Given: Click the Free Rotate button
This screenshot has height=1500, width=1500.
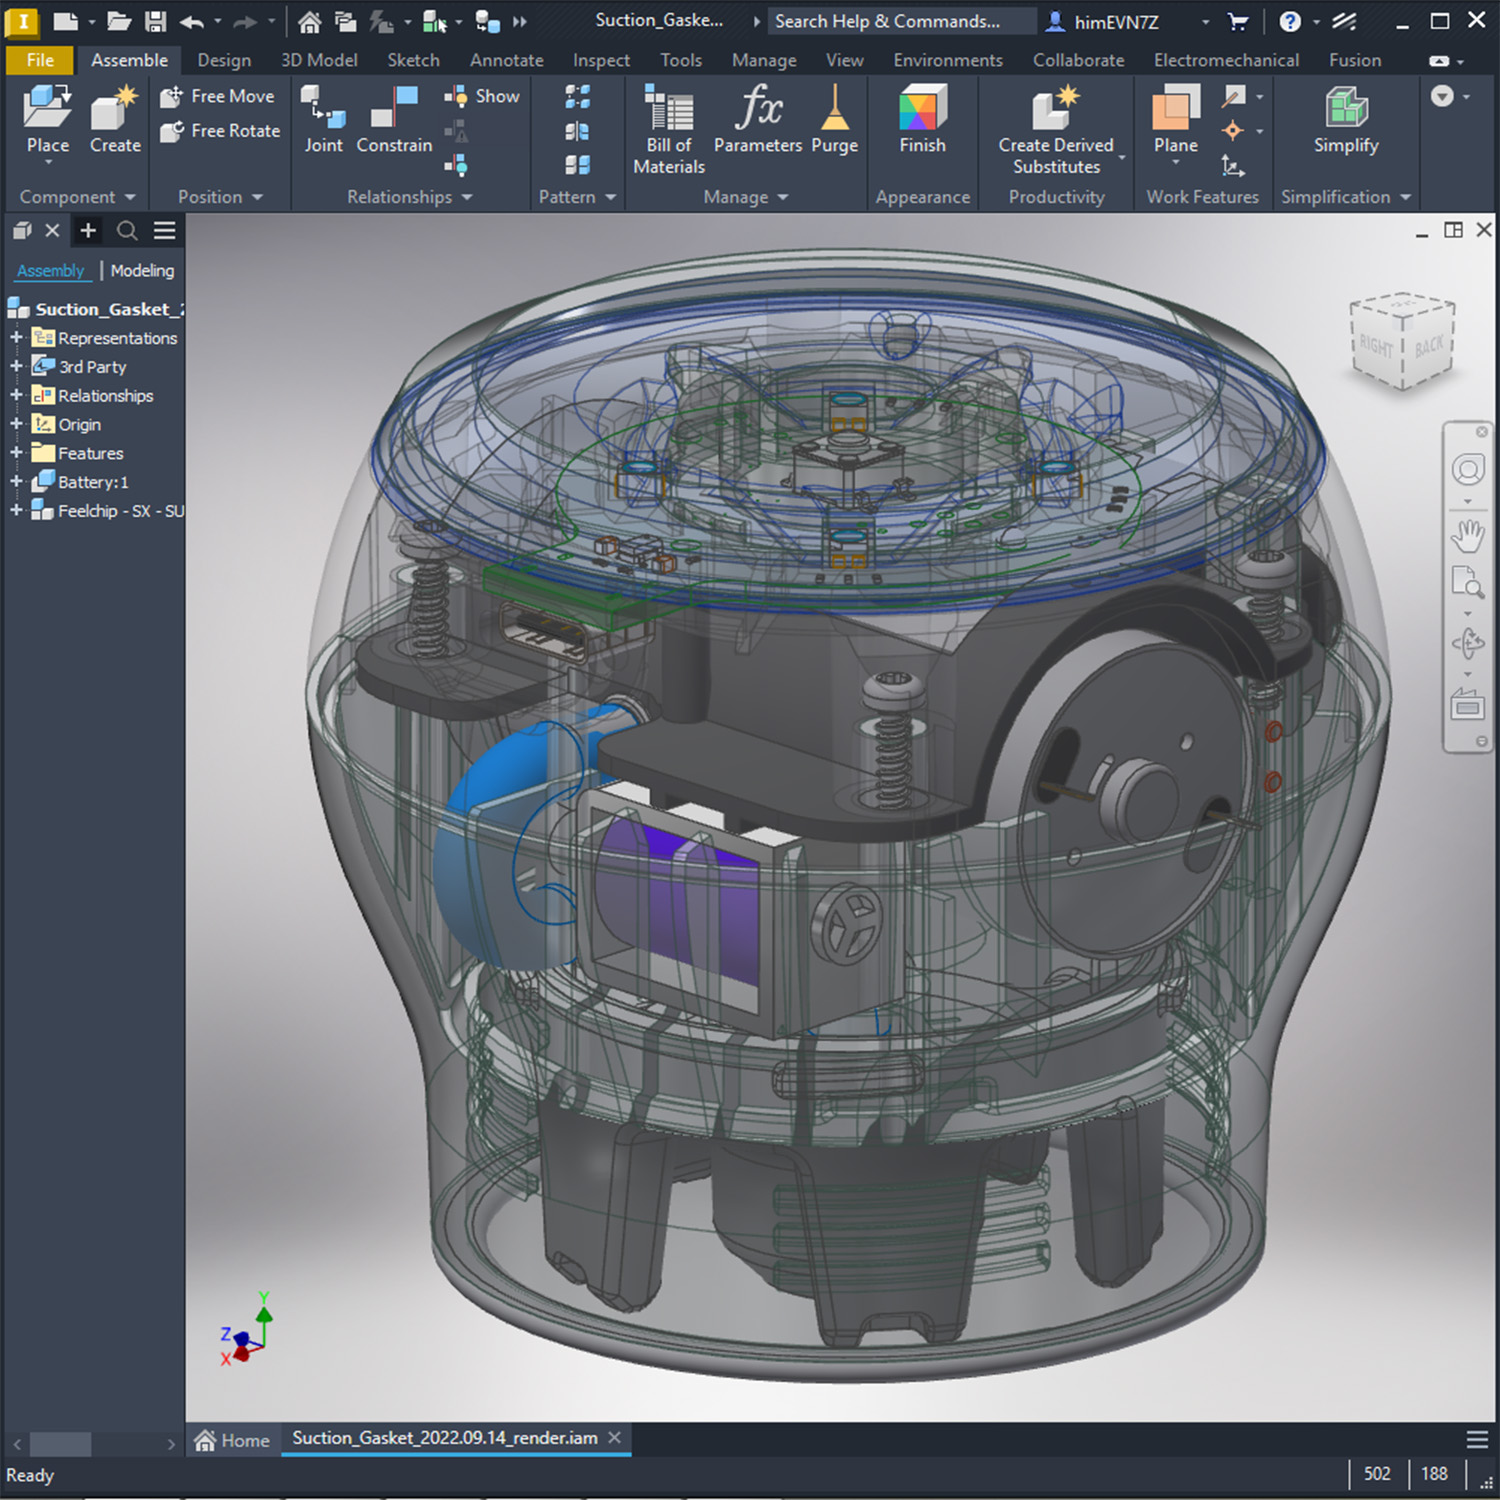Looking at the screenshot, I should click(x=220, y=130).
